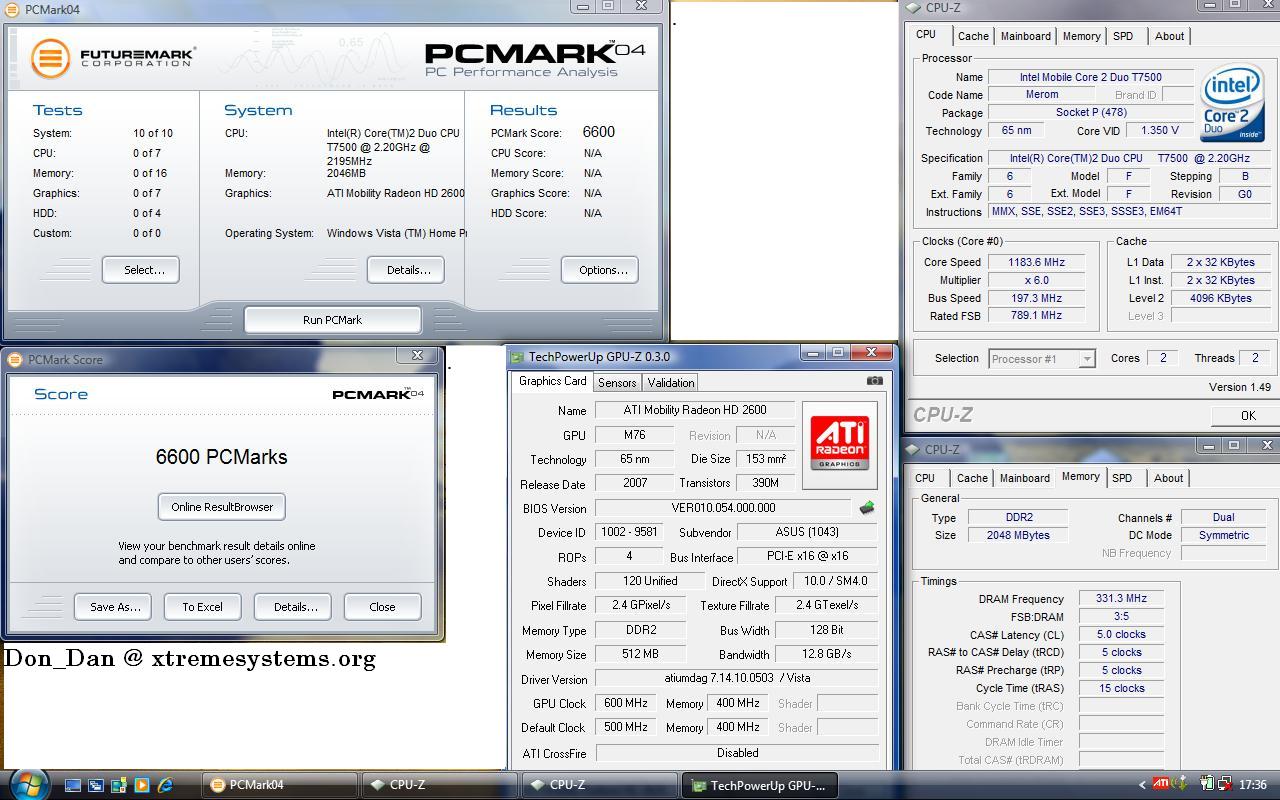
Task: Click the ATI tray icon
Action: (x=1161, y=784)
